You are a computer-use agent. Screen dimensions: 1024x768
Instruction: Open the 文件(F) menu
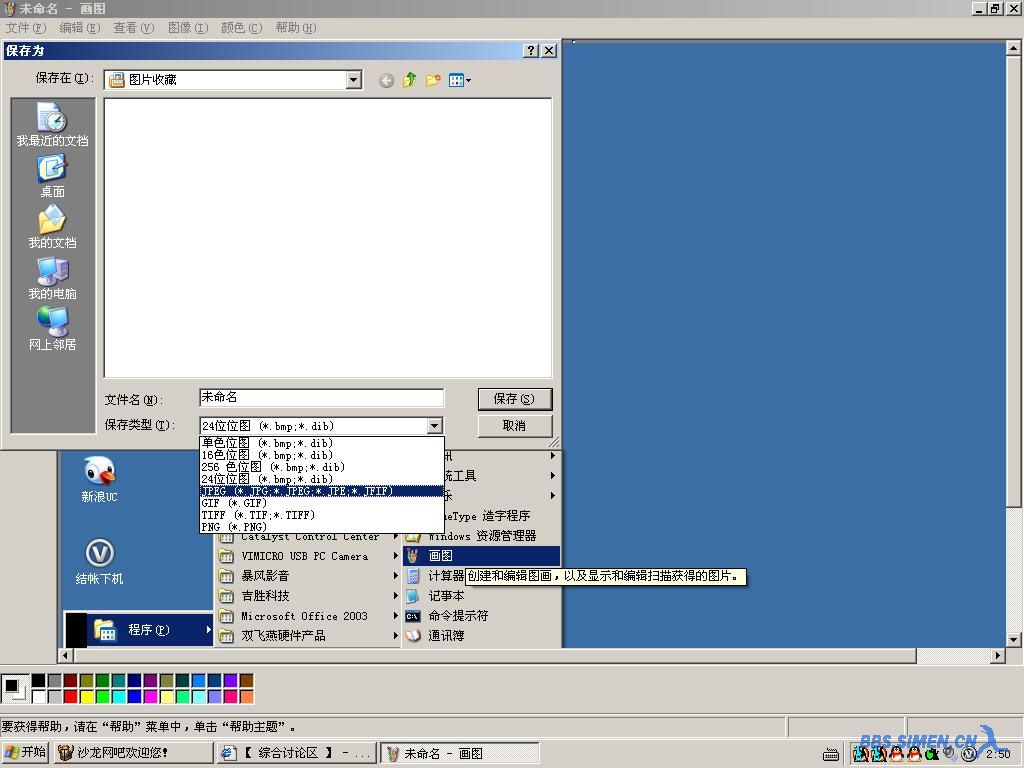(25, 27)
